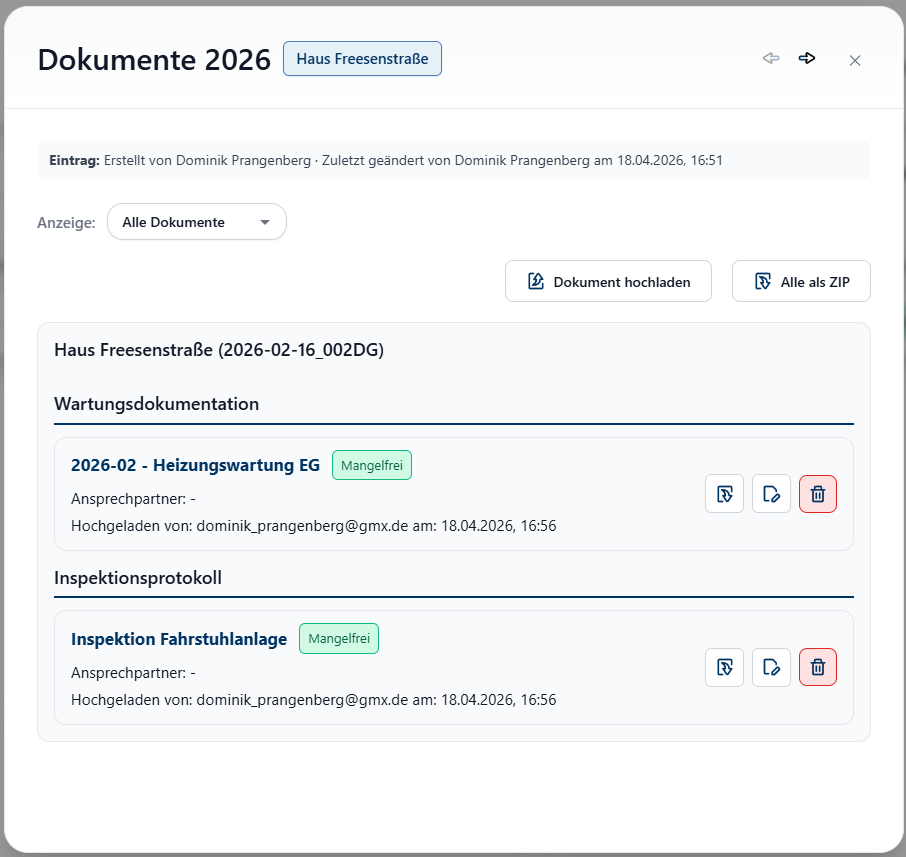The image size is (906, 857).
Task: Edit the Inspektion Fahrstuhlanlage entry
Action: pyautogui.click(x=771, y=667)
